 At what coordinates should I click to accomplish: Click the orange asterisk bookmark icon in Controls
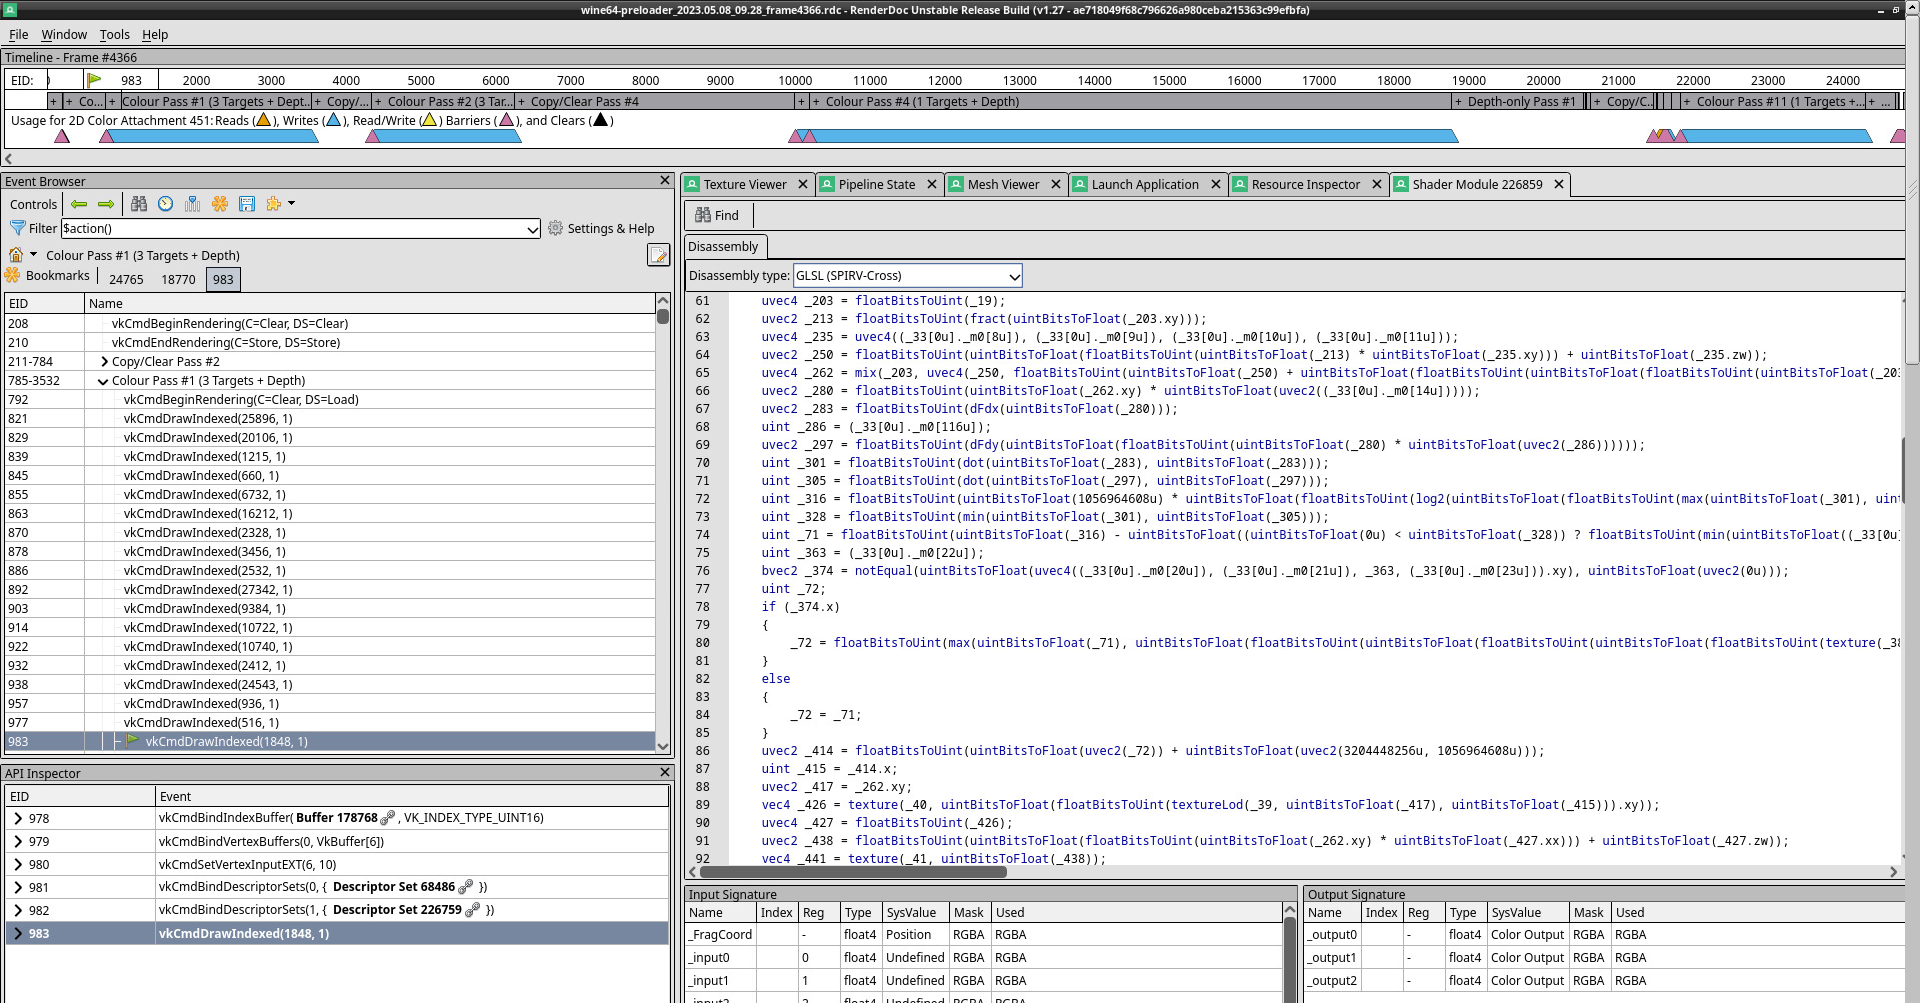(220, 204)
